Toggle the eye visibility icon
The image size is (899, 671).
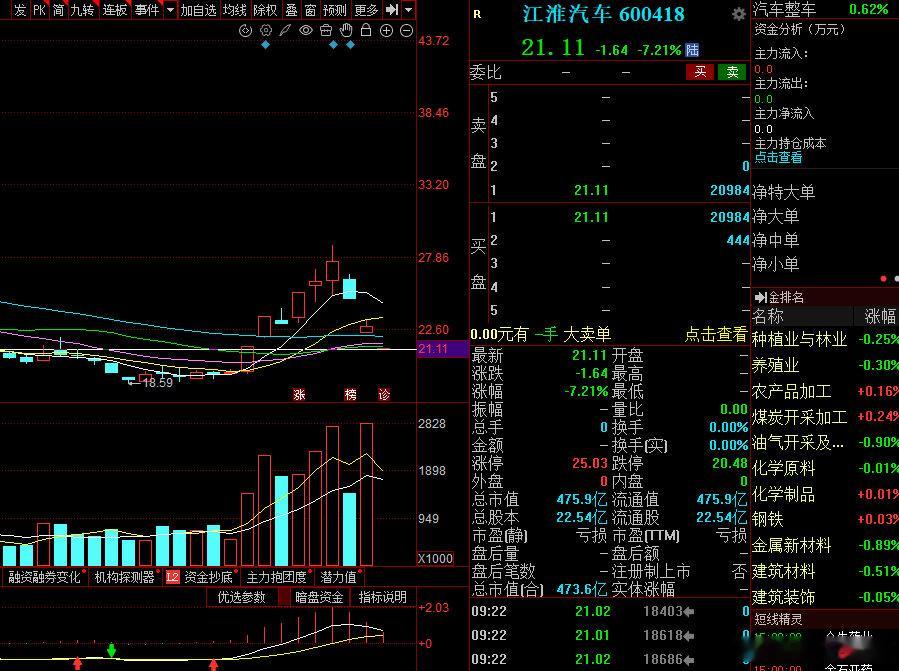click(306, 31)
